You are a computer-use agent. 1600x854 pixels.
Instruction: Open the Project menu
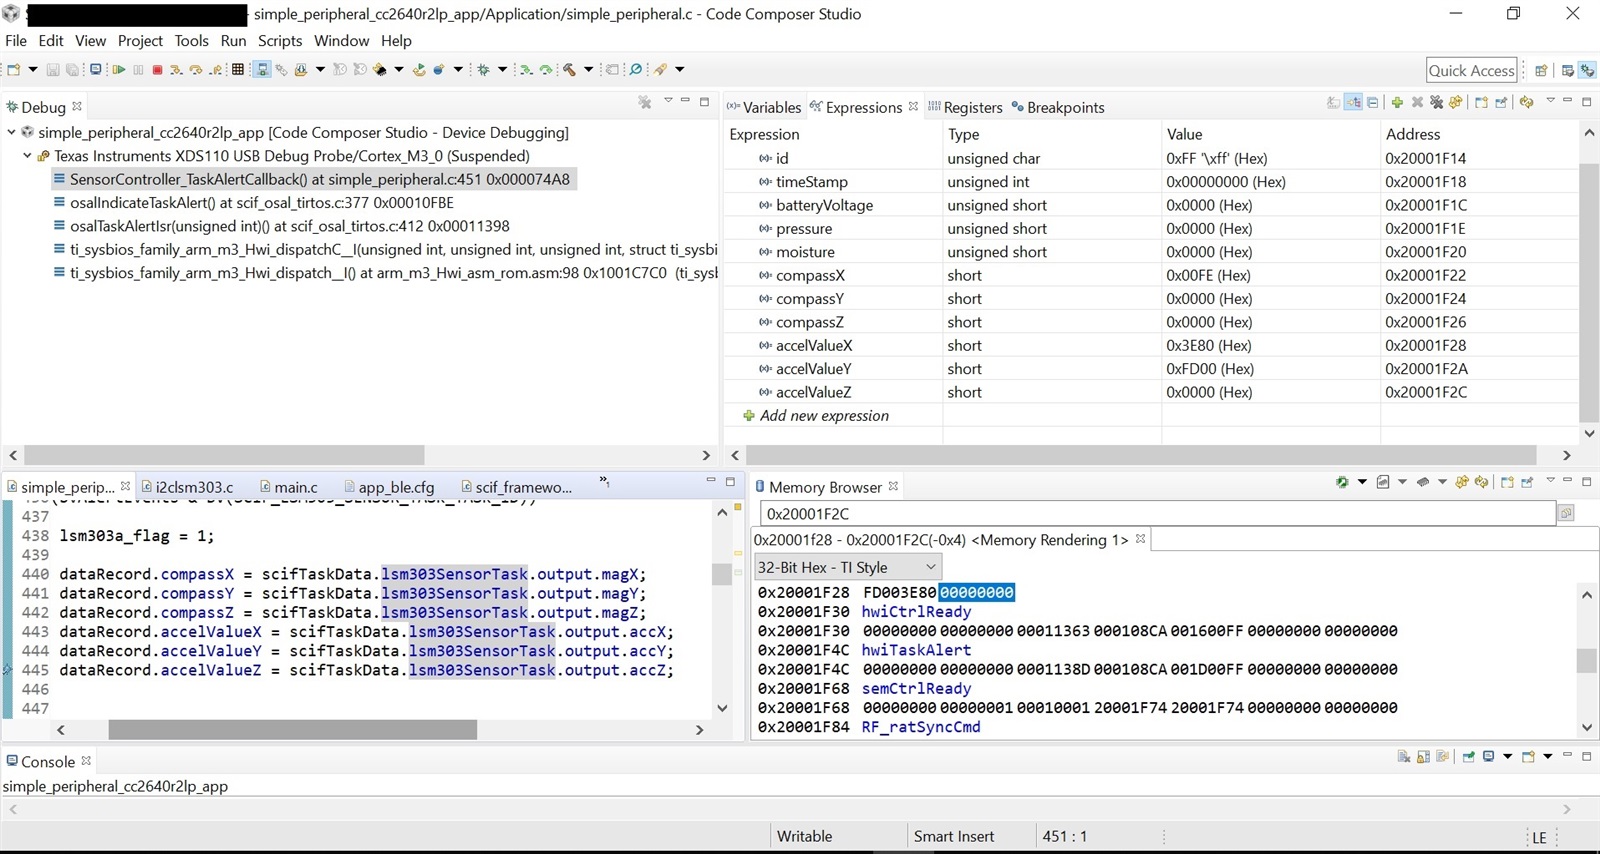[140, 41]
